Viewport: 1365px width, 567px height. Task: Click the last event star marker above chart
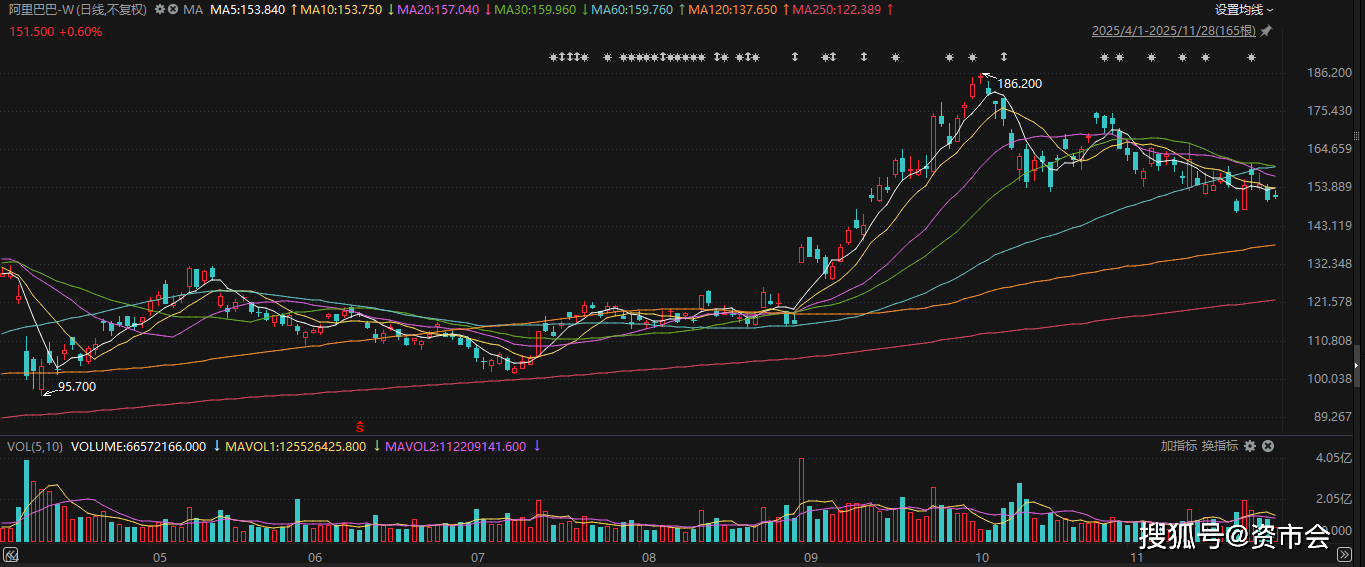(x=1251, y=57)
